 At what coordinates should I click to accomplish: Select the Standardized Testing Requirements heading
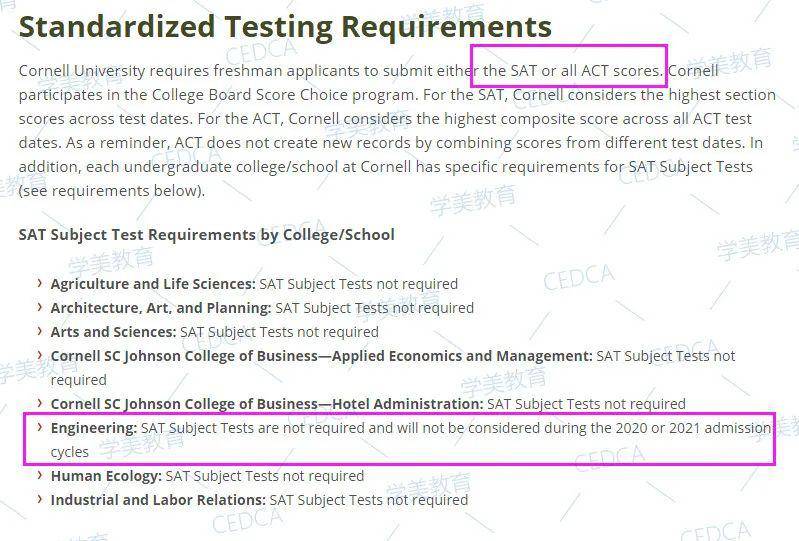[285, 26]
